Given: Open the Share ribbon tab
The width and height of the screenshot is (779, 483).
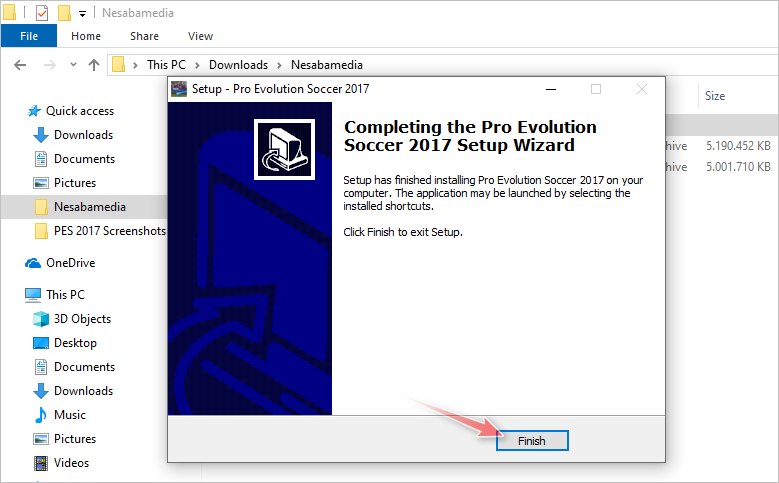Looking at the screenshot, I should (145, 36).
